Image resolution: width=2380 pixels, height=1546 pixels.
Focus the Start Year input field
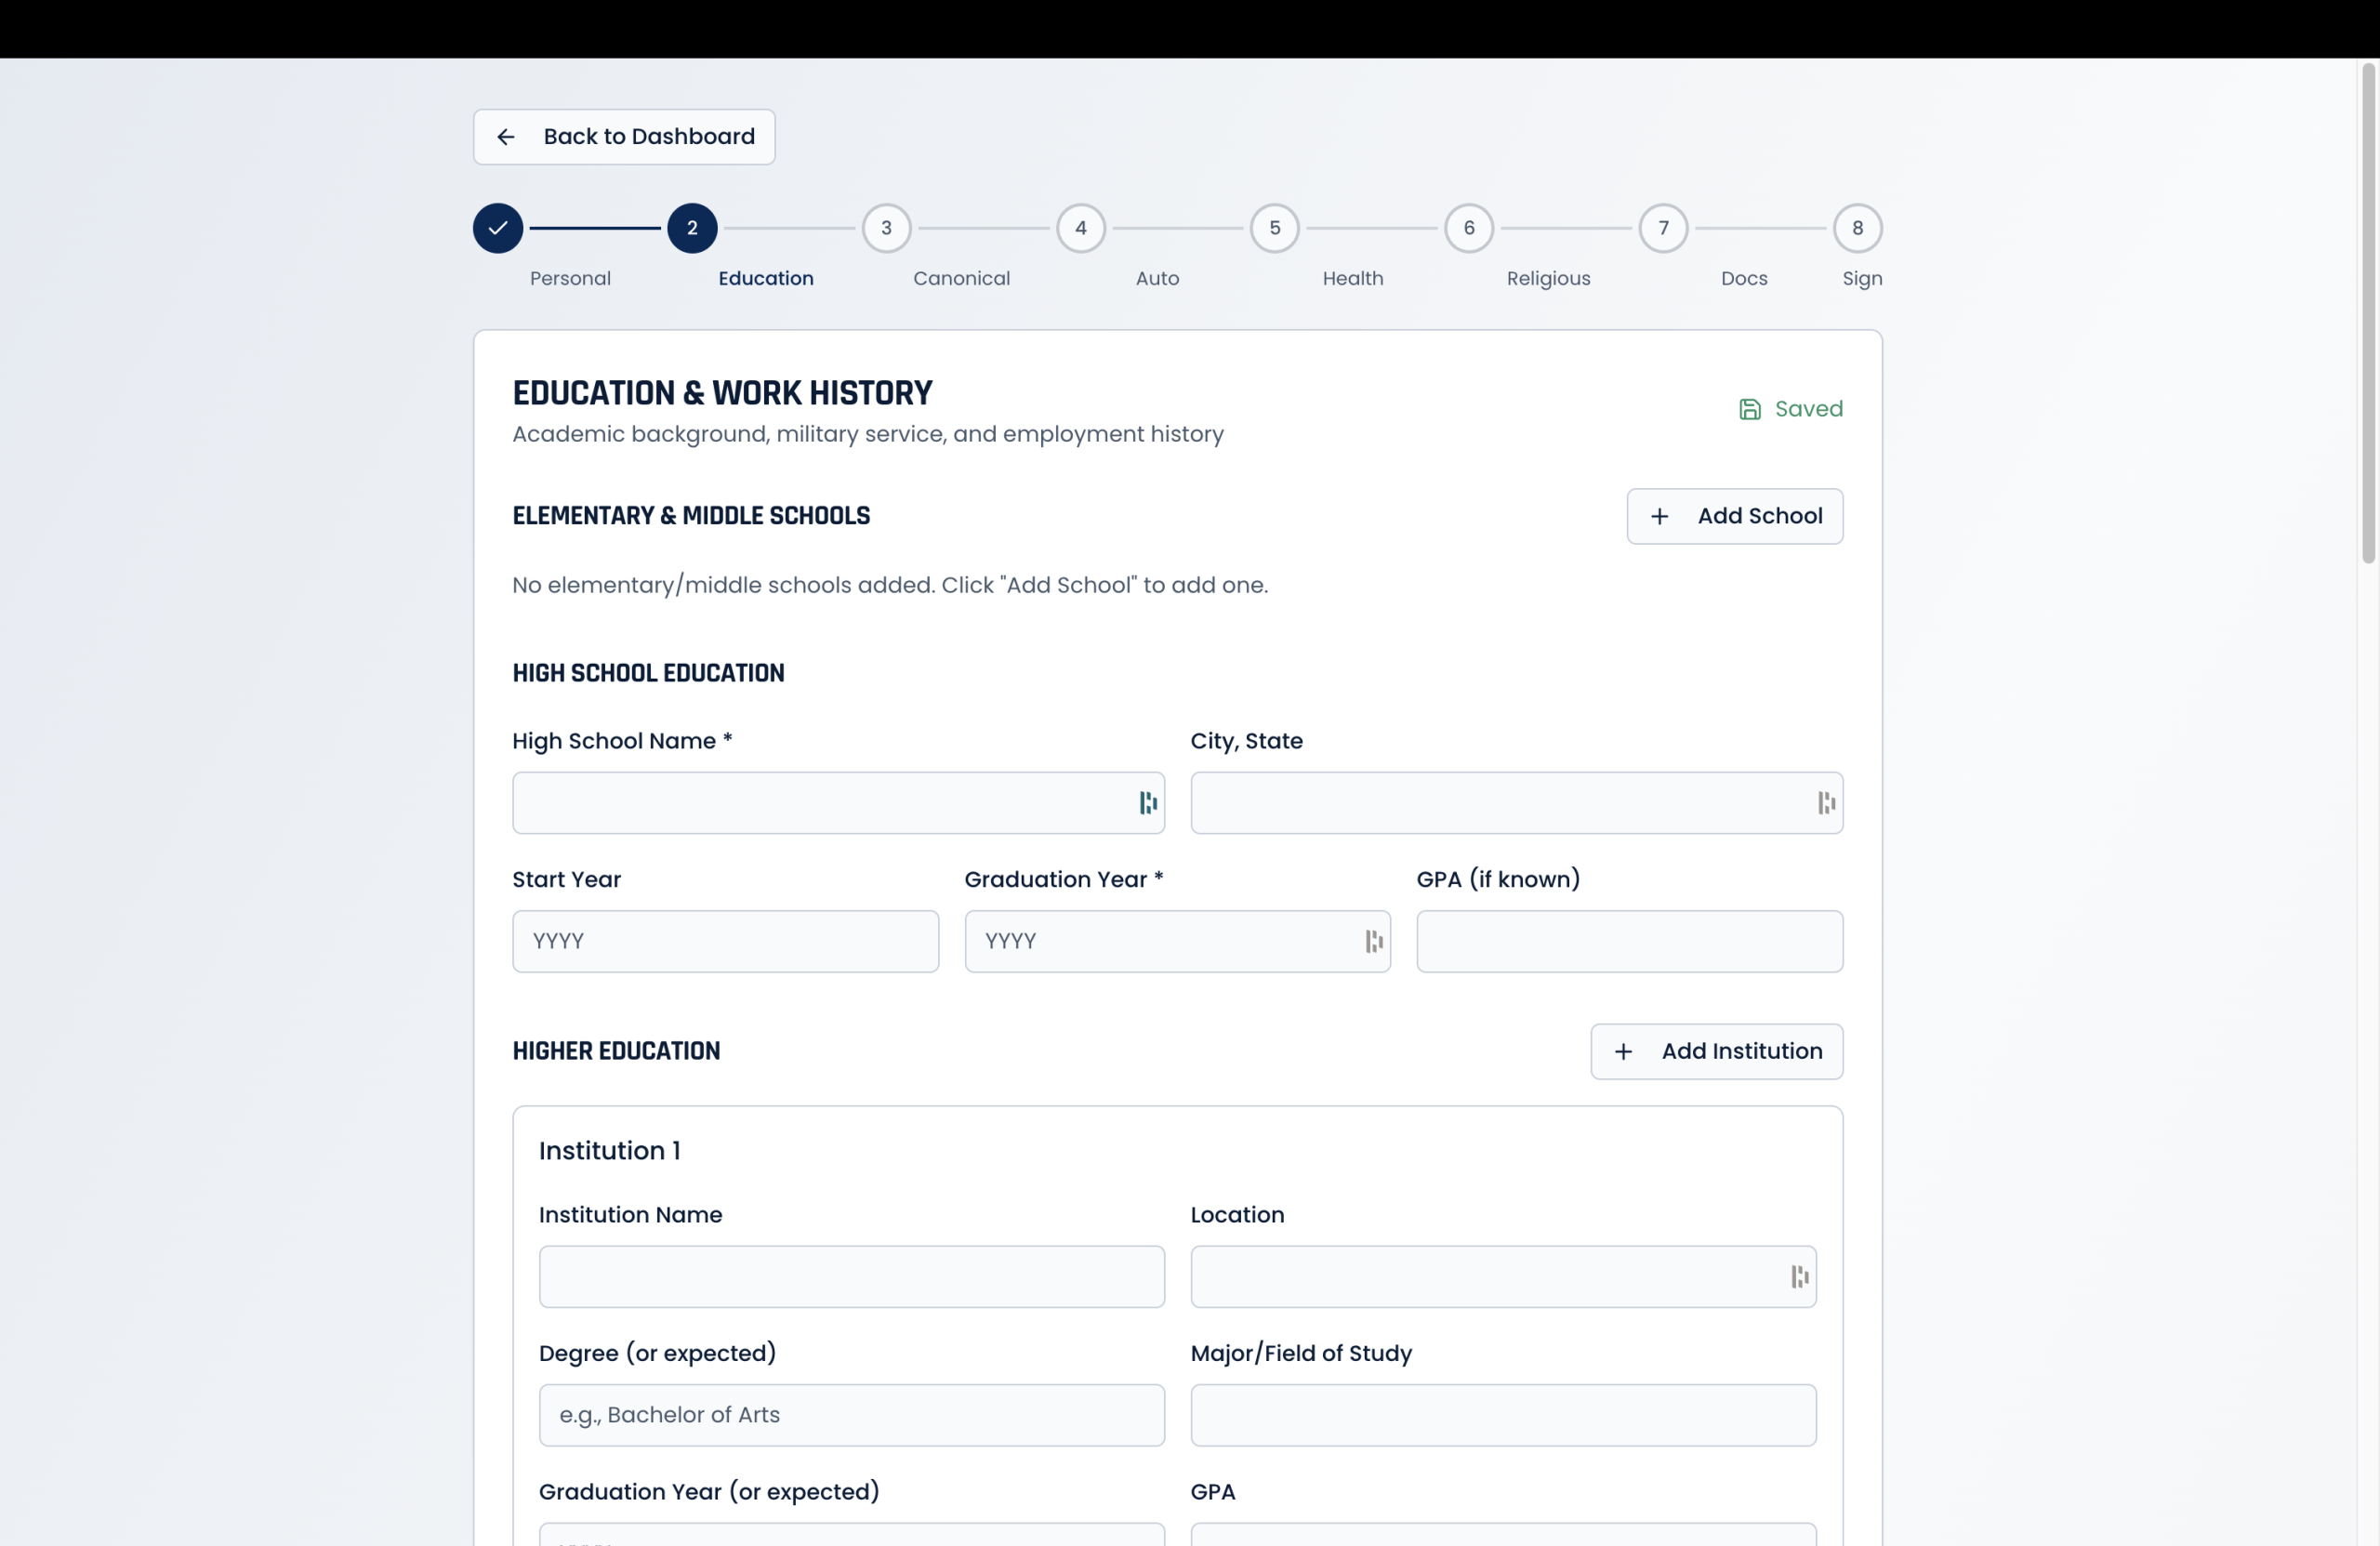pyautogui.click(x=725, y=941)
